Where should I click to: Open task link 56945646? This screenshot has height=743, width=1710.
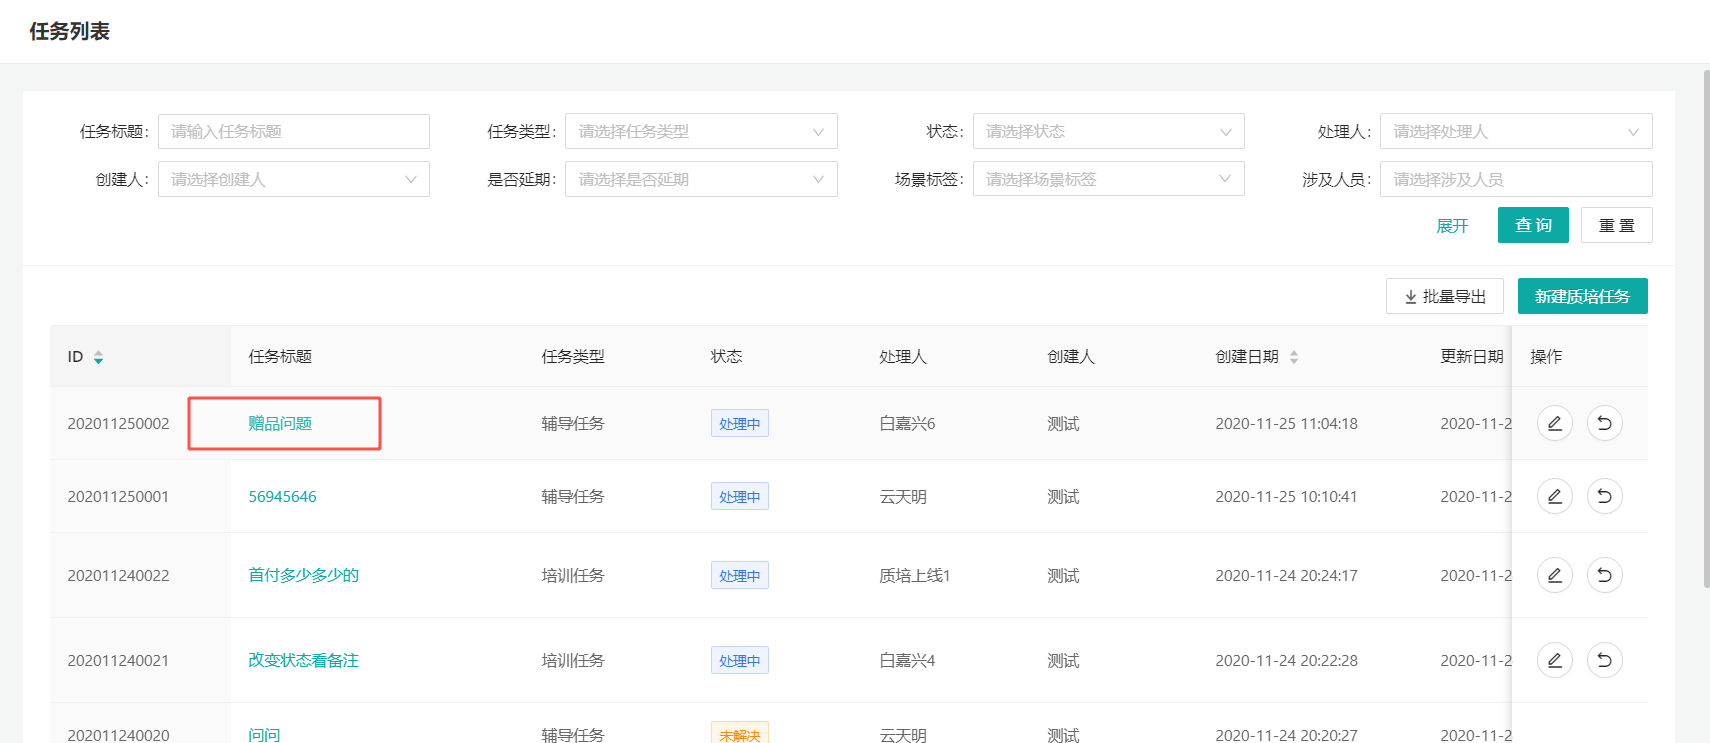pyautogui.click(x=282, y=496)
